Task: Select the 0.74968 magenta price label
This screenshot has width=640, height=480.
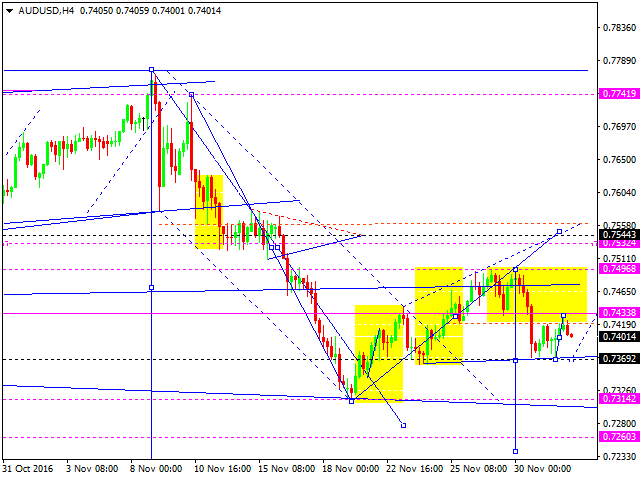Action: coord(619,269)
